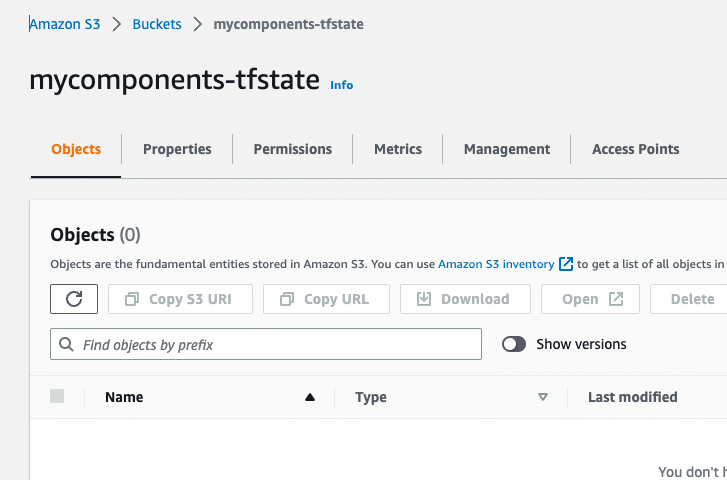
Task: Toggle the Show versions switch
Action: (x=514, y=344)
